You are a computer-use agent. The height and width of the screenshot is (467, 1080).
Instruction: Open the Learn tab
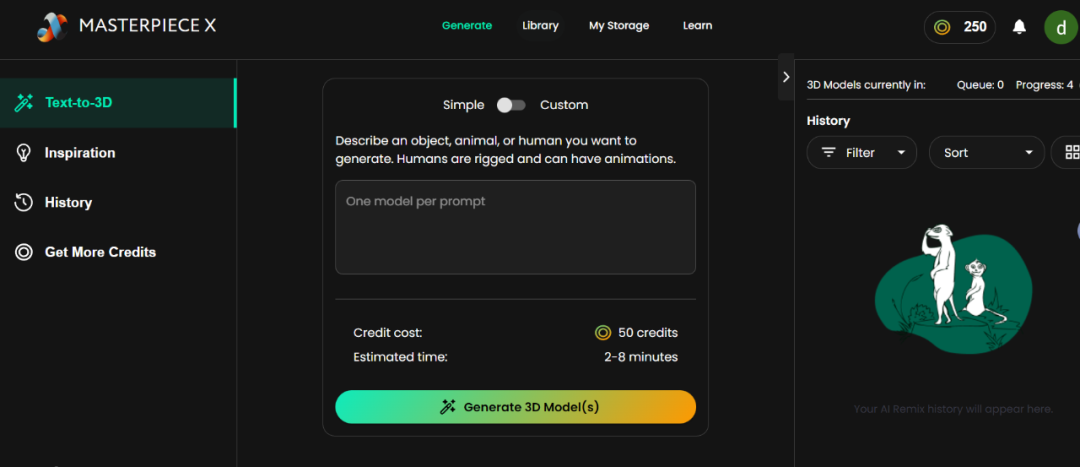697,25
